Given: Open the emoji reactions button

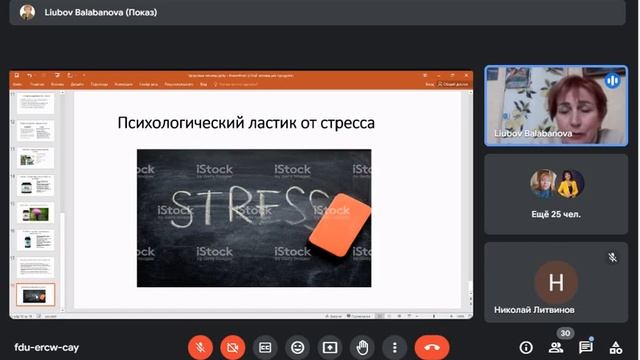Looking at the screenshot, I should pos(298,347).
